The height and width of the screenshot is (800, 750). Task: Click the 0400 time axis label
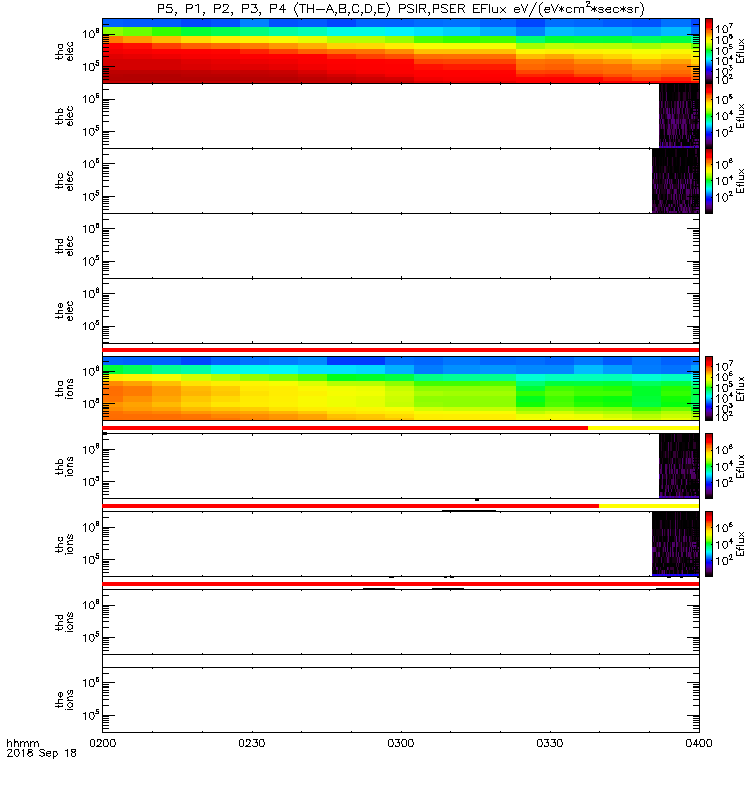(698, 743)
